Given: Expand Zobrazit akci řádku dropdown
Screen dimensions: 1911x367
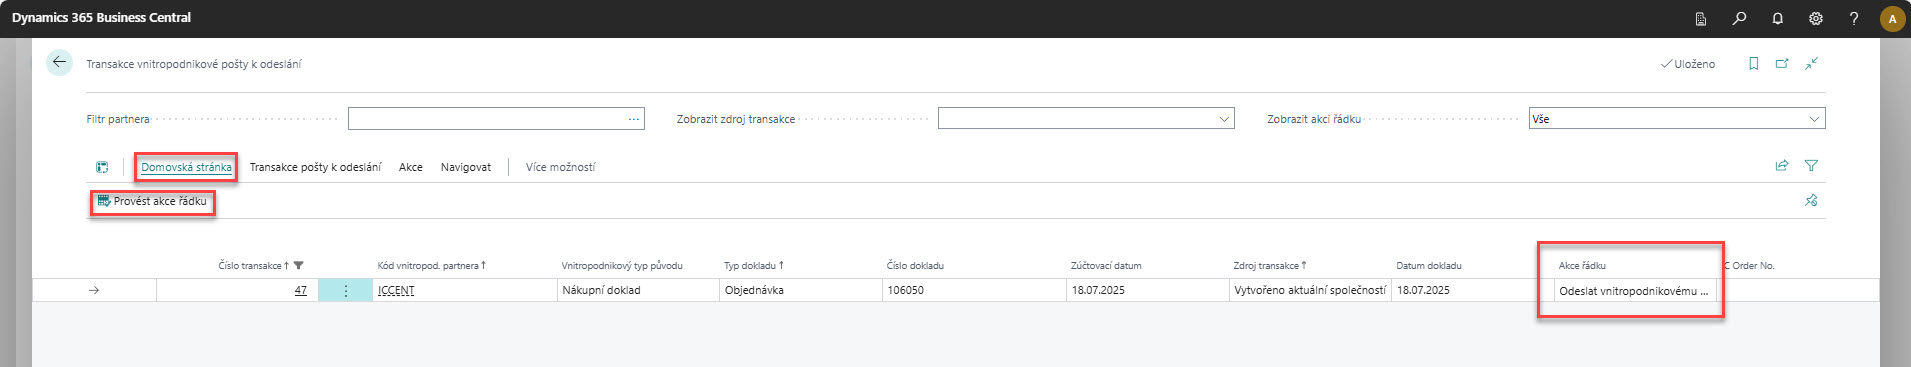Looking at the screenshot, I should [x=1814, y=119].
